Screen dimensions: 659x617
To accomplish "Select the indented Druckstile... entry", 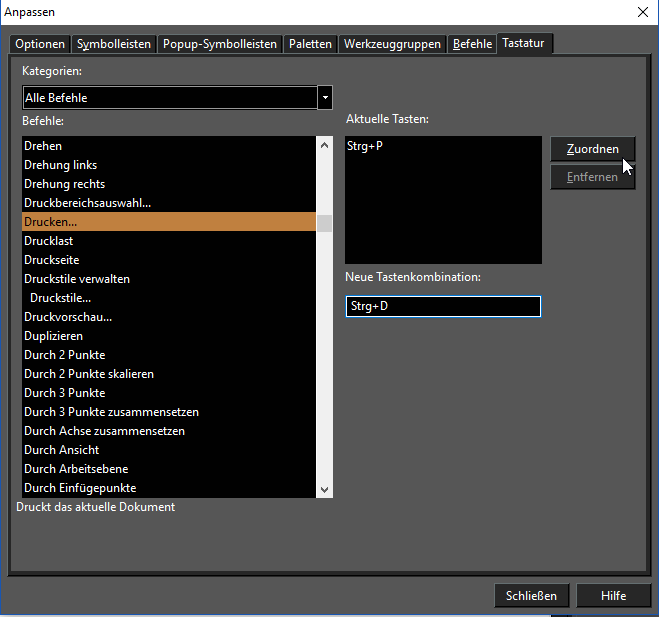I will (x=169, y=298).
